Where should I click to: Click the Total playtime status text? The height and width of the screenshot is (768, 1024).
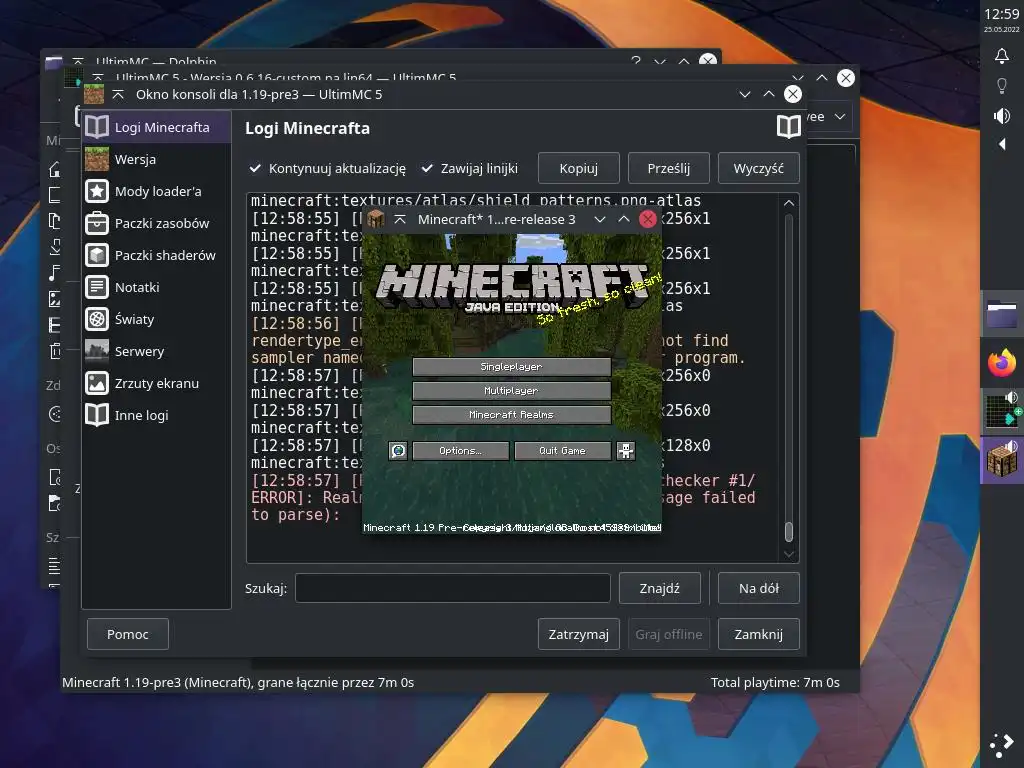775,682
